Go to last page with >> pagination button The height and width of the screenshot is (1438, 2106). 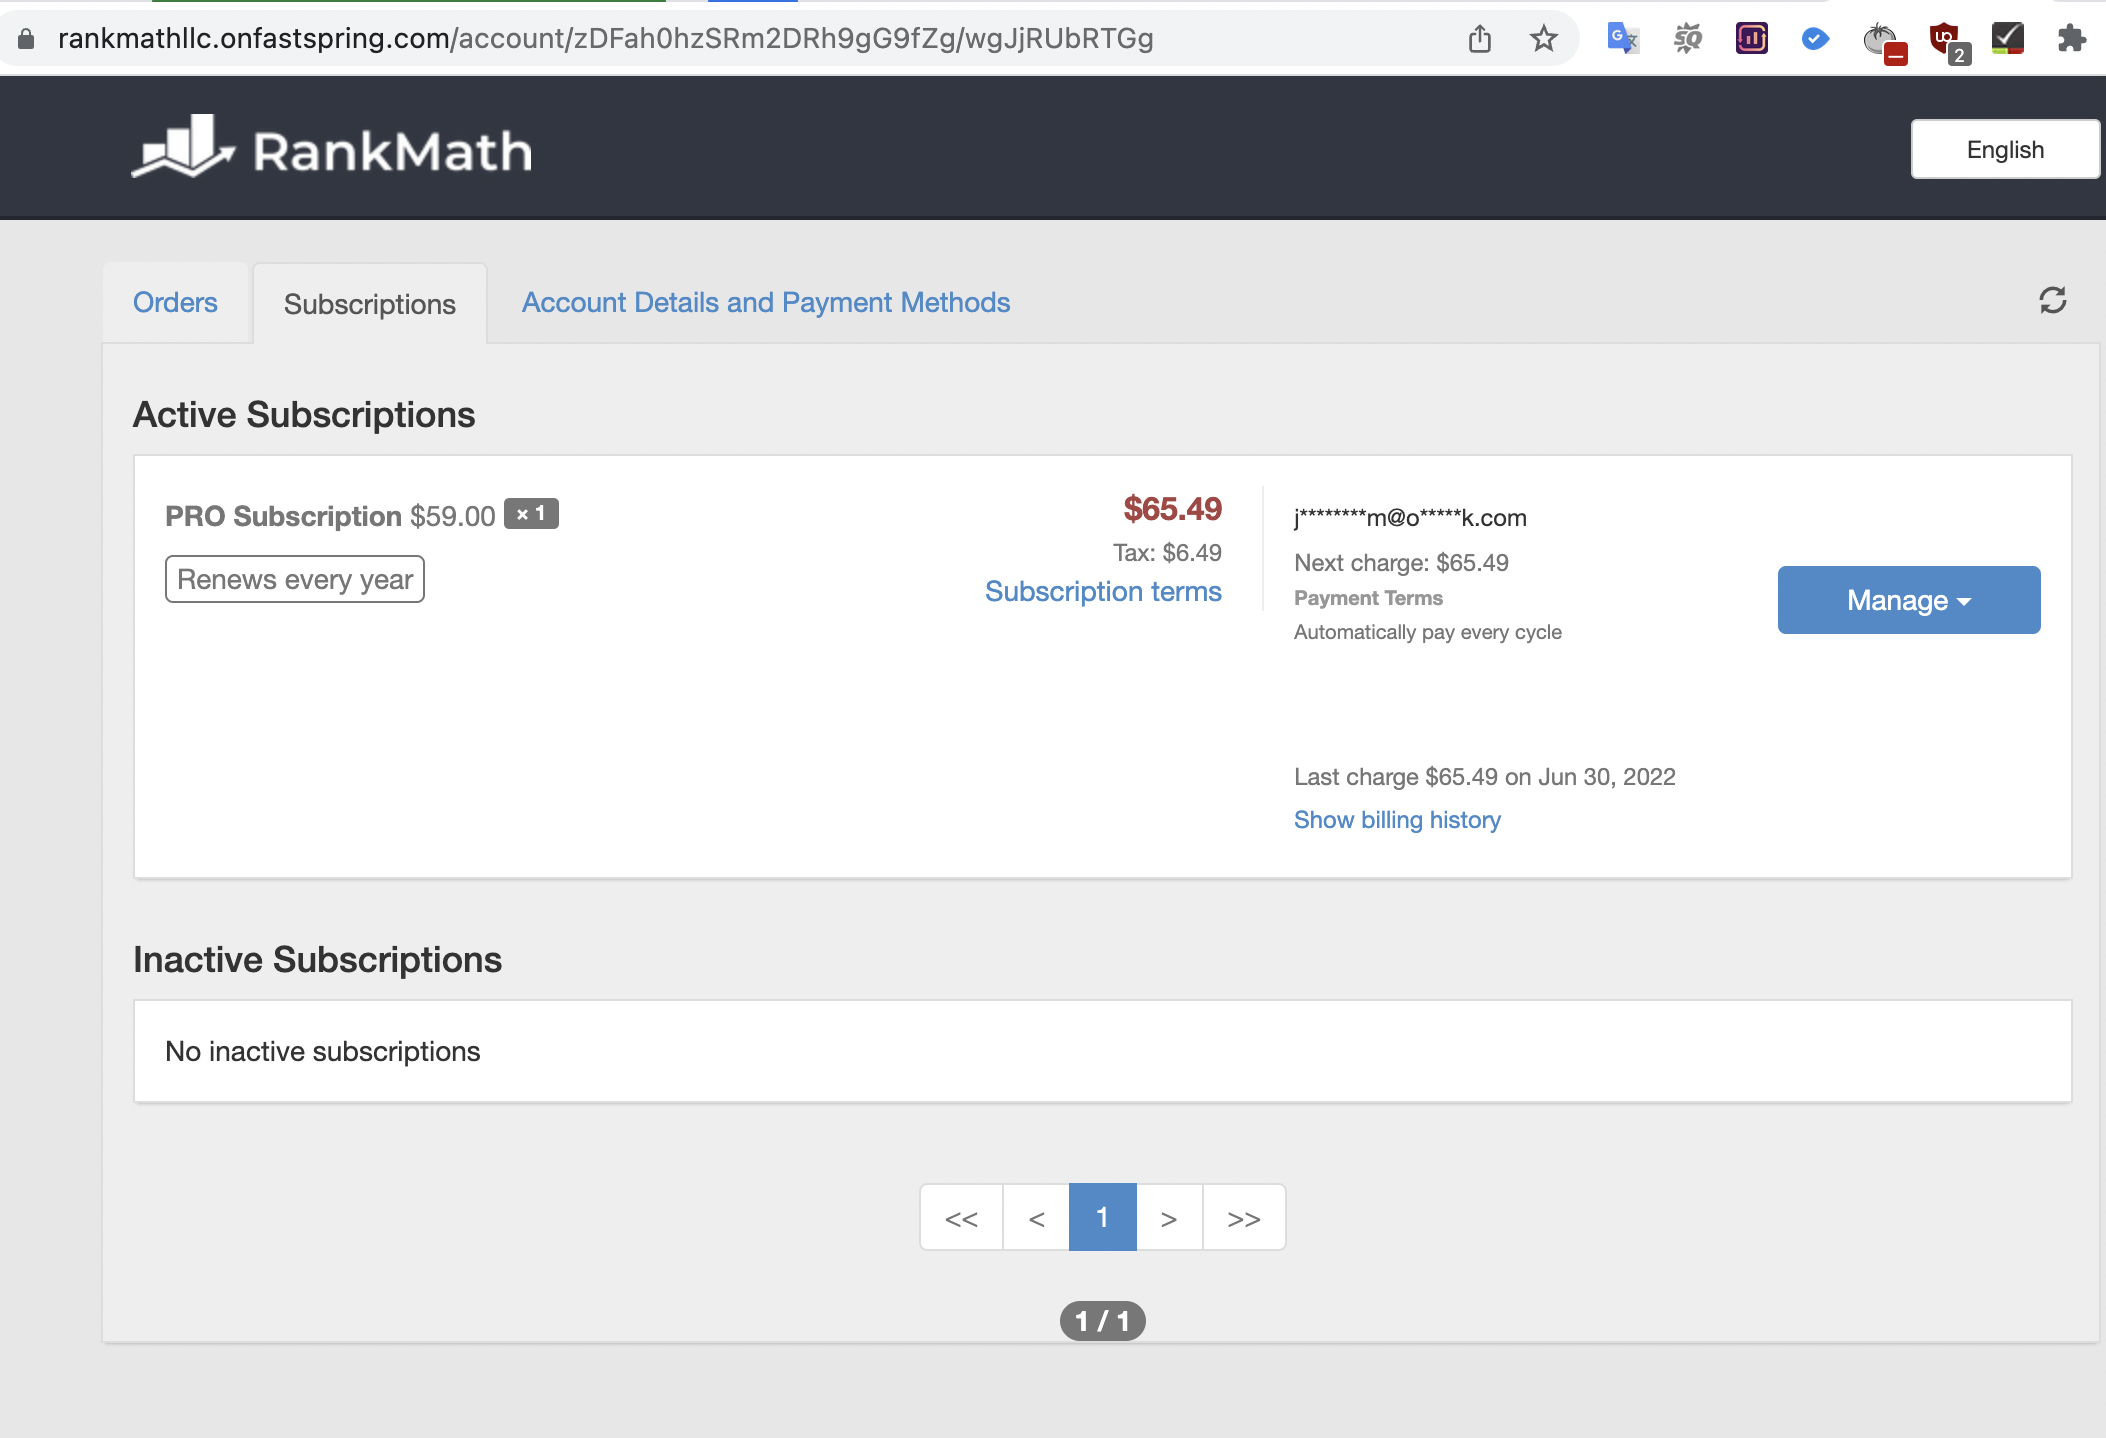pos(1243,1217)
